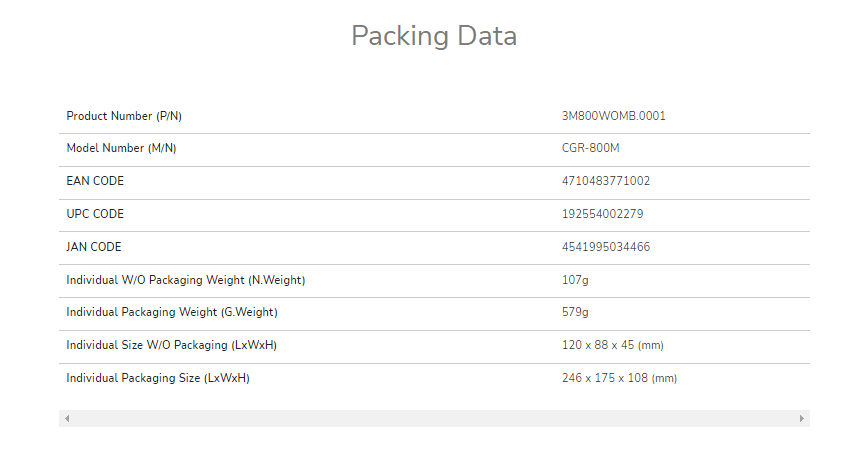Click the packaging size value 246 x 175 x 108

pos(605,378)
